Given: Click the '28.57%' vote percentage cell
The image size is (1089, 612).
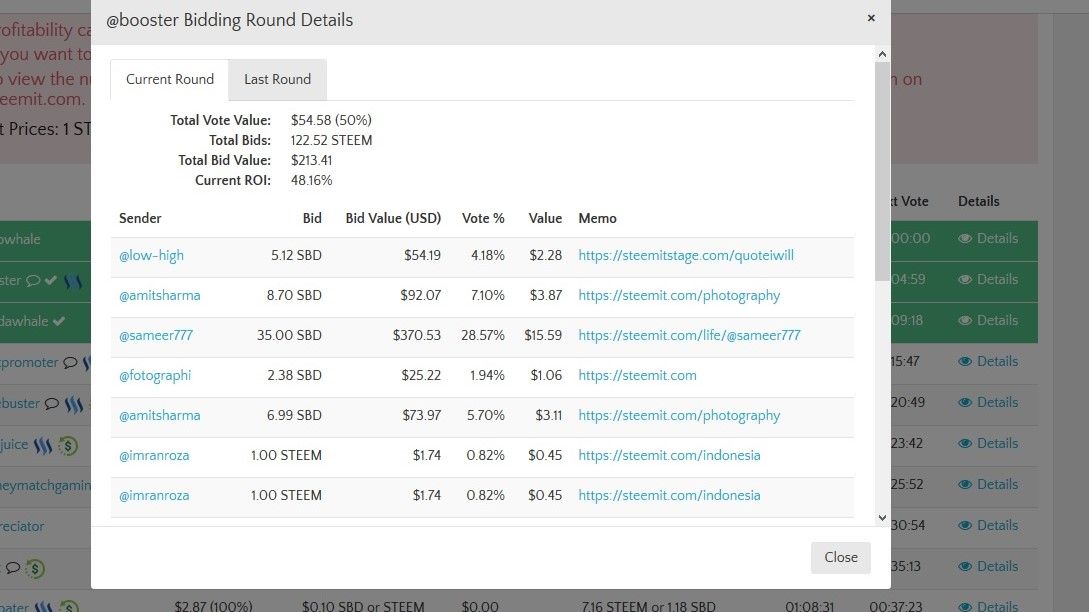Looking at the screenshot, I should pos(483,336).
